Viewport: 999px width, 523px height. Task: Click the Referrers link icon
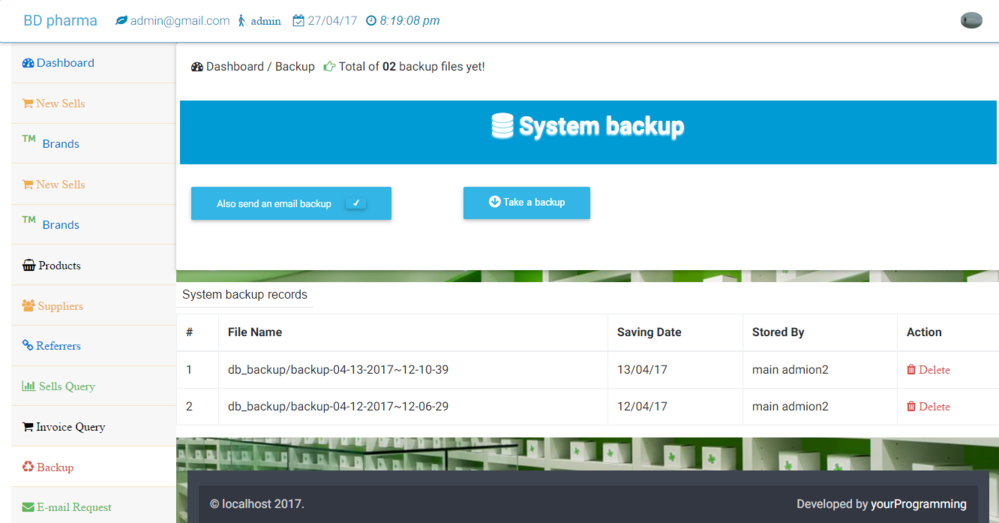tap(28, 346)
